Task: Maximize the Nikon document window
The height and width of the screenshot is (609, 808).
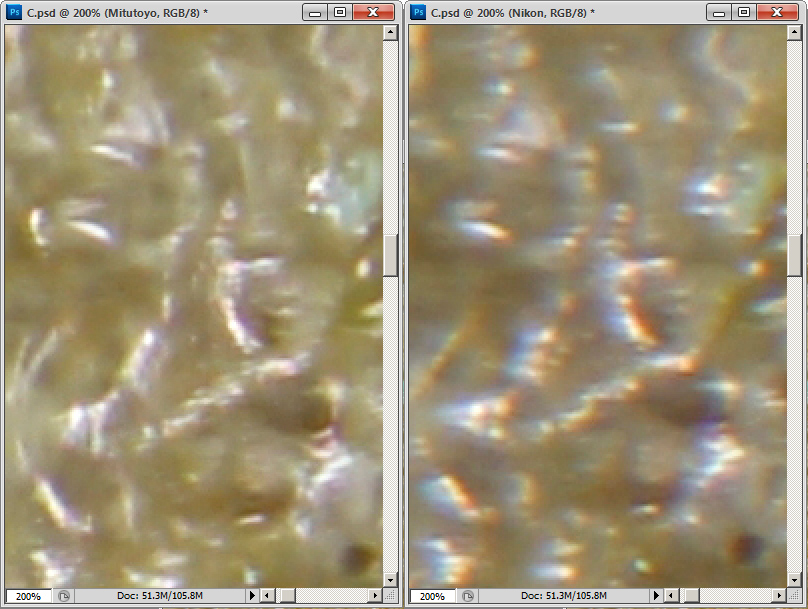Action: point(744,12)
